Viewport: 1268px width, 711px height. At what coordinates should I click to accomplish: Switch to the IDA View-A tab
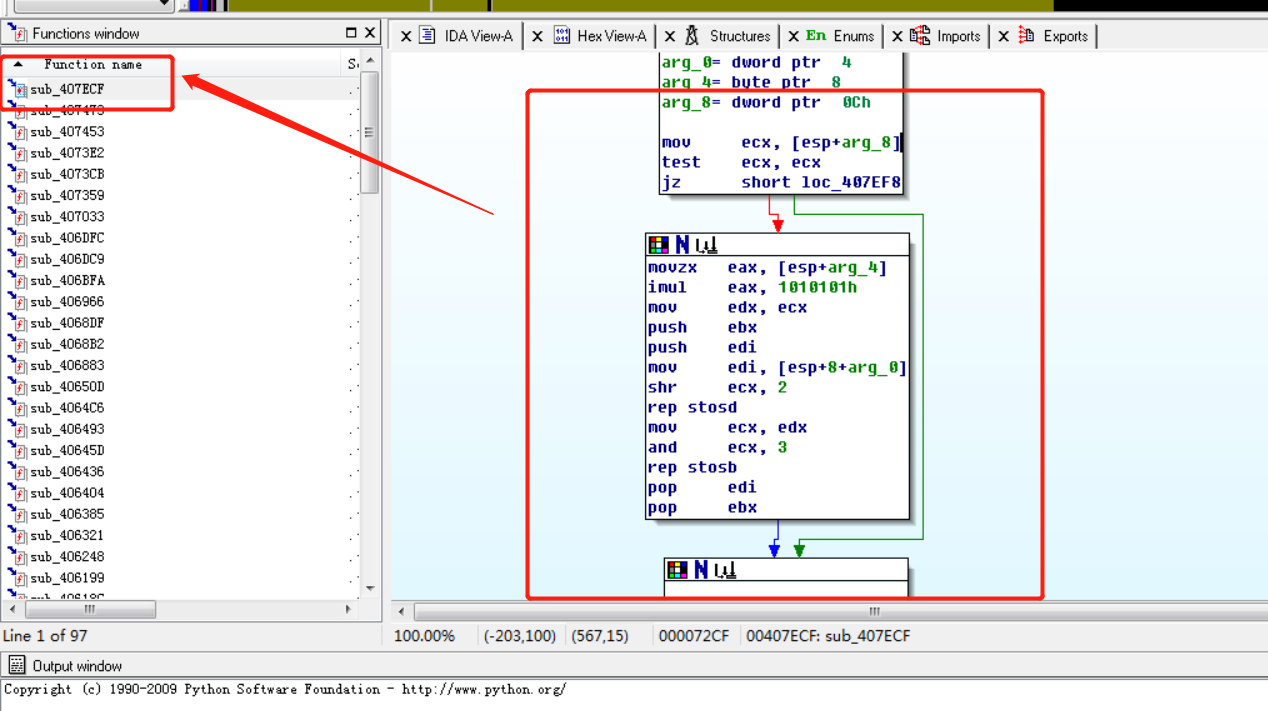(478, 36)
